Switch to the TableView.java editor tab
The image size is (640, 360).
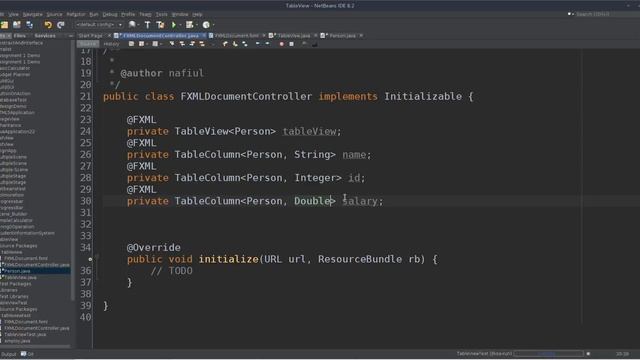pyautogui.click(x=293, y=36)
